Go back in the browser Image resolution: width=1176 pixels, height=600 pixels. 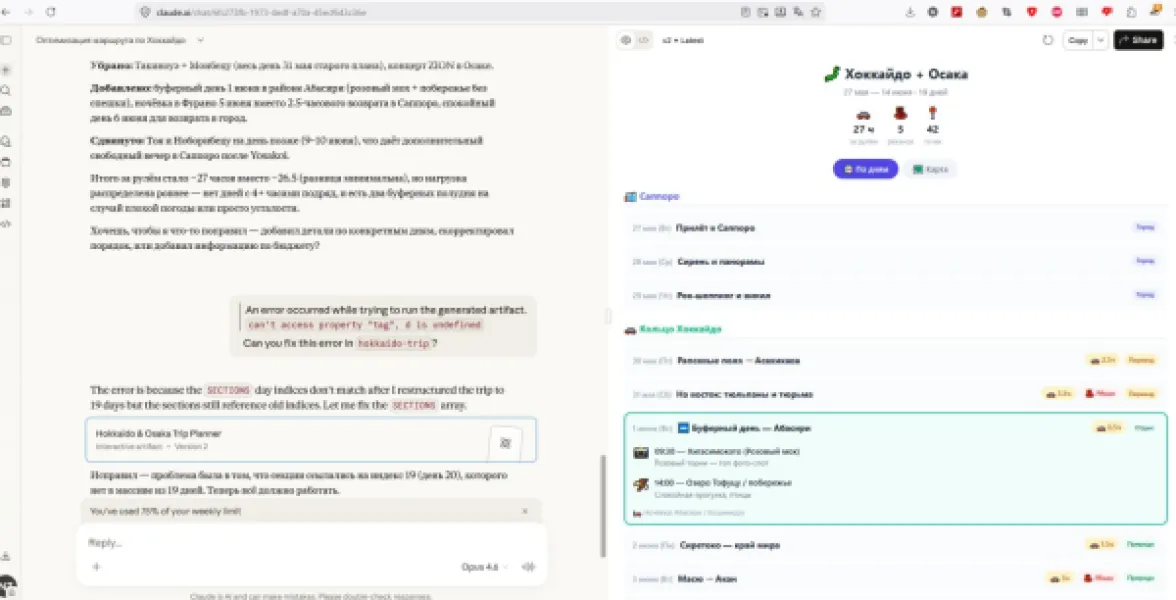[6, 12]
